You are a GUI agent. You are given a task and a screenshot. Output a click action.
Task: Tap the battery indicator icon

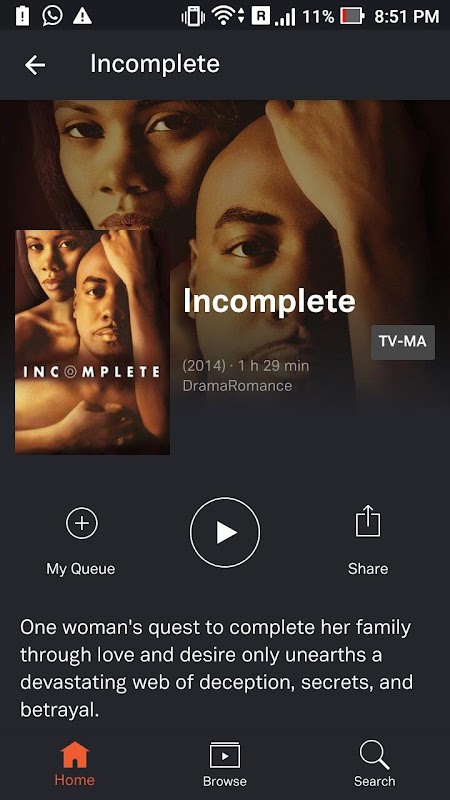pos(353,16)
